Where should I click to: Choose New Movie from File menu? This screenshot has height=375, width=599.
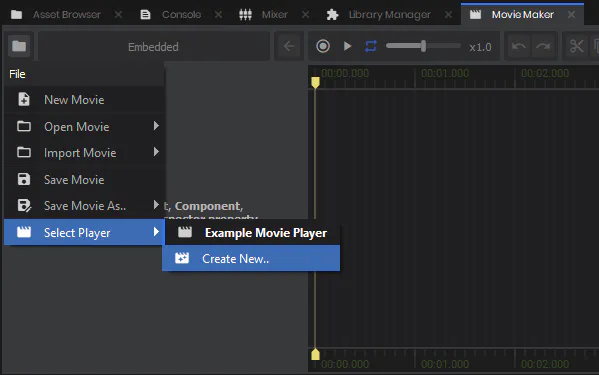[84, 100]
